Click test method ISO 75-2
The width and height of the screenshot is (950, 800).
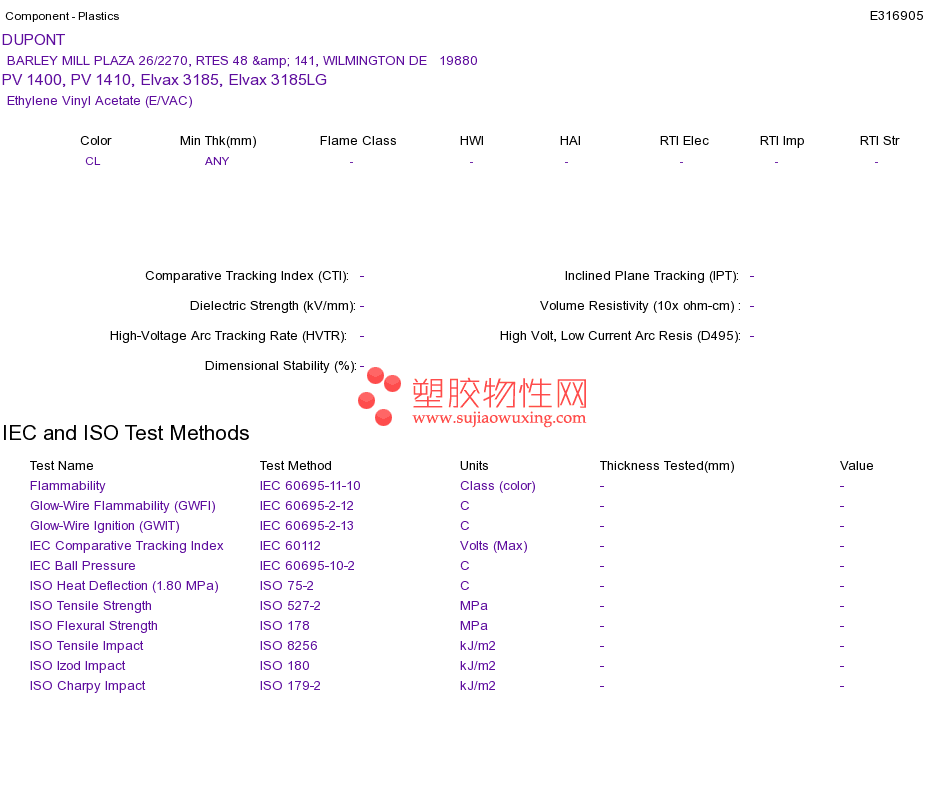coord(287,586)
